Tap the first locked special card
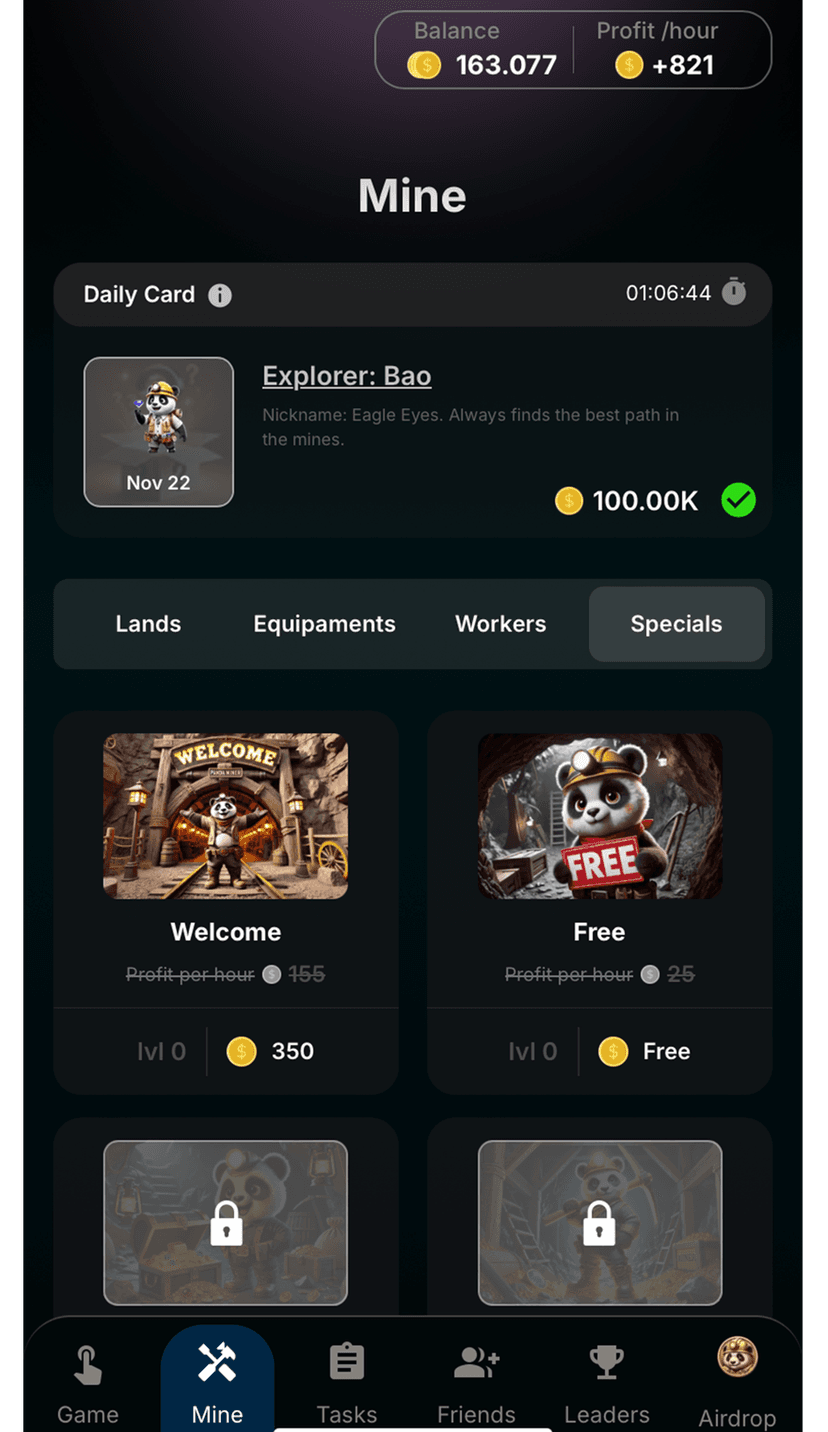The width and height of the screenshot is (828, 1432). coord(226,1223)
